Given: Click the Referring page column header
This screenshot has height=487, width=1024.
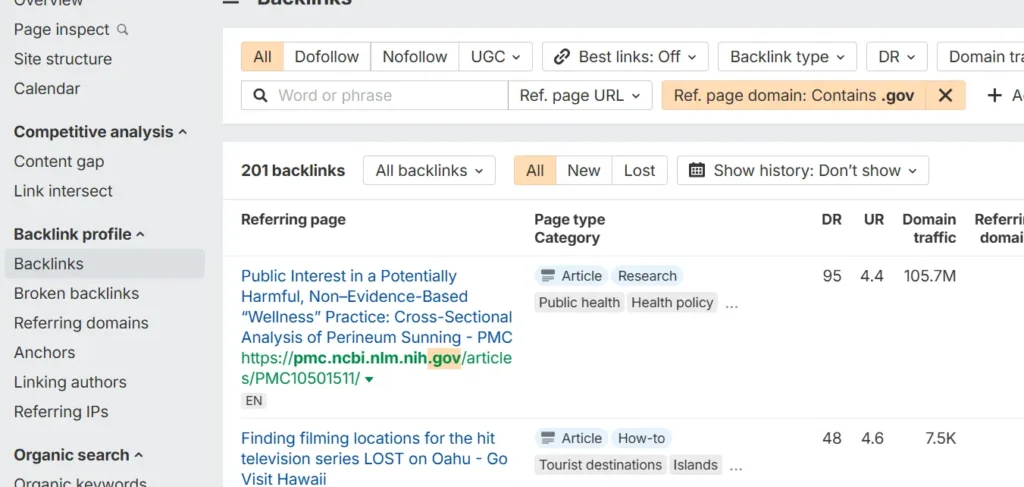Looking at the screenshot, I should click(x=293, y=220).
